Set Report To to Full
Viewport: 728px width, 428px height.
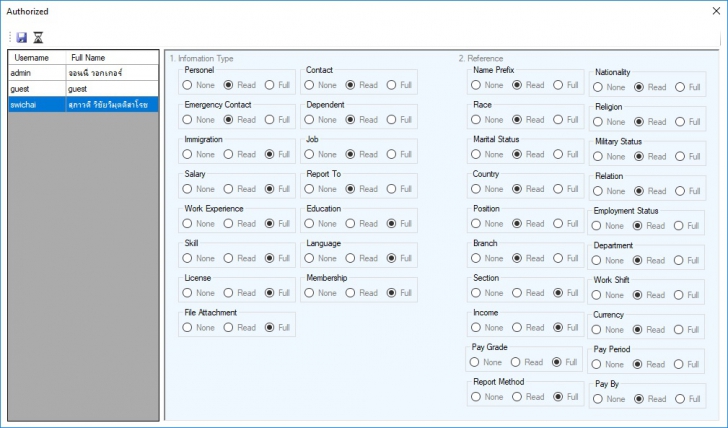click(400, 189)
